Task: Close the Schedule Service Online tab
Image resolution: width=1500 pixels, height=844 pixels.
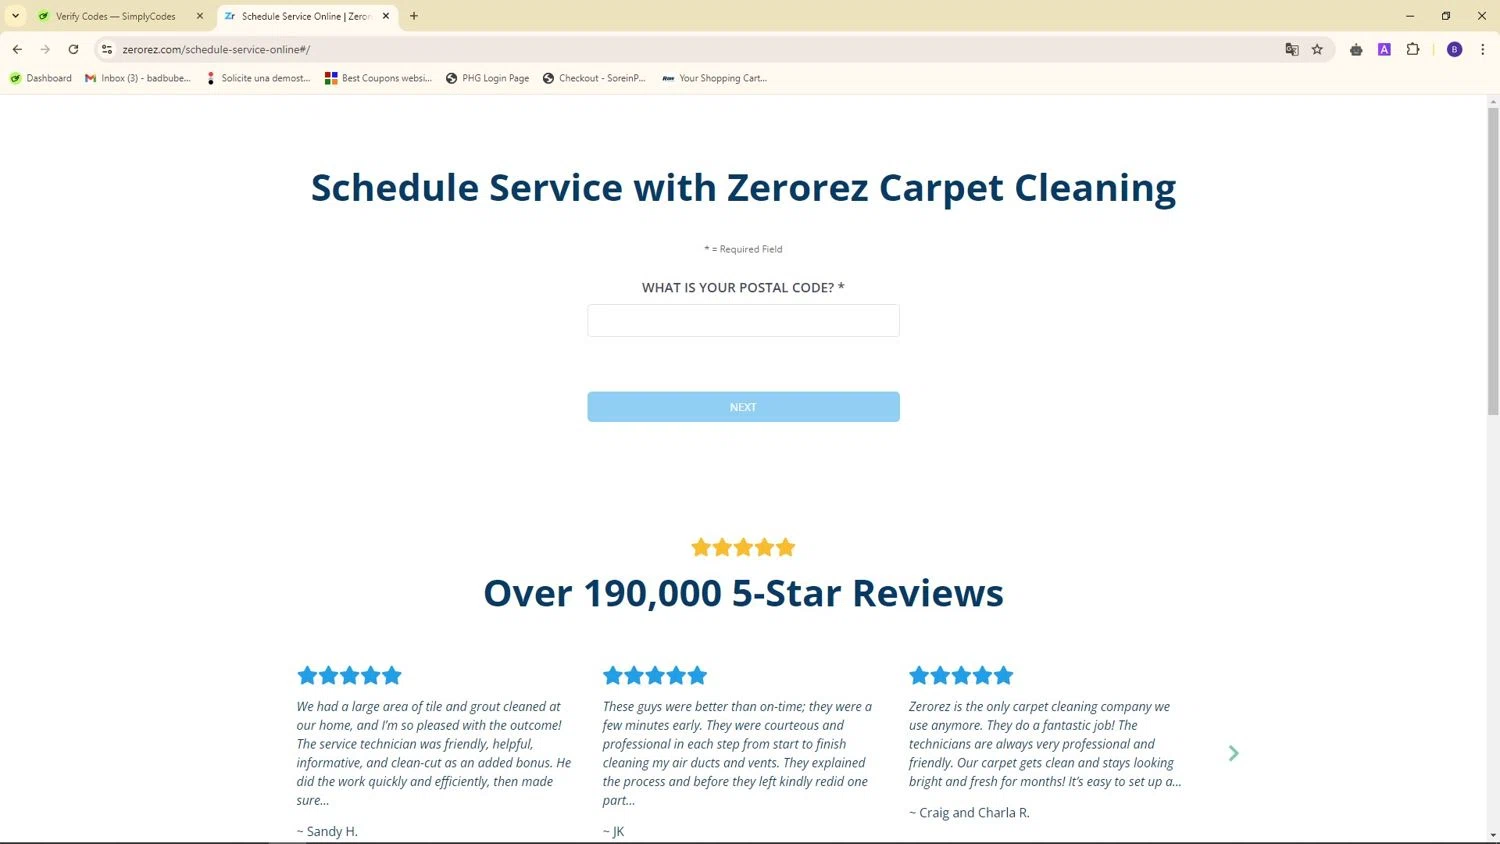Action: (x=386, y=16)
